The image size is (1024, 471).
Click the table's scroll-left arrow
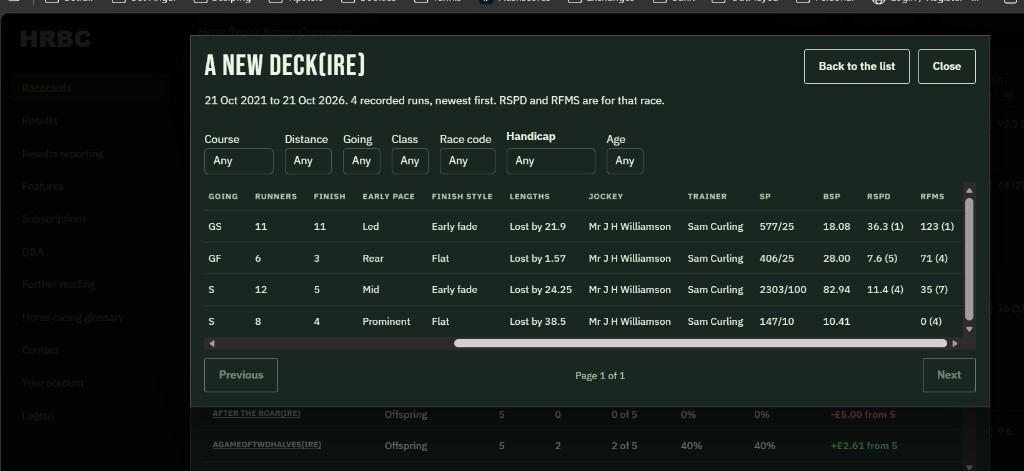click(212, 343)
